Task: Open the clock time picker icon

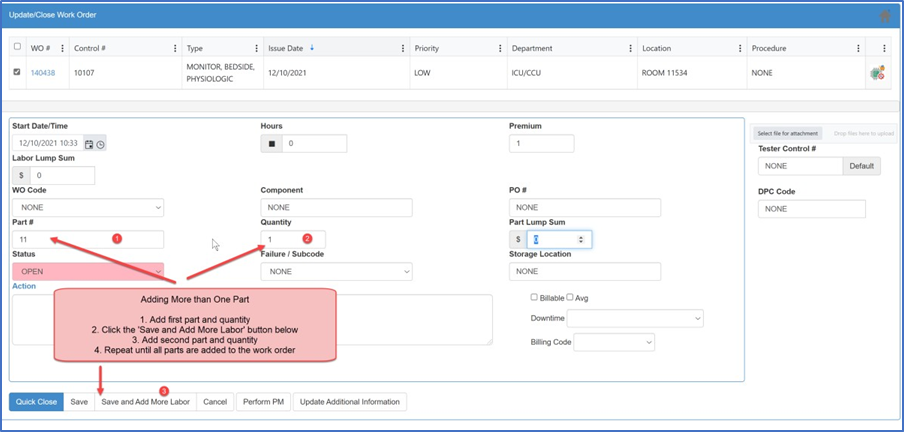Action: point(100,144)
